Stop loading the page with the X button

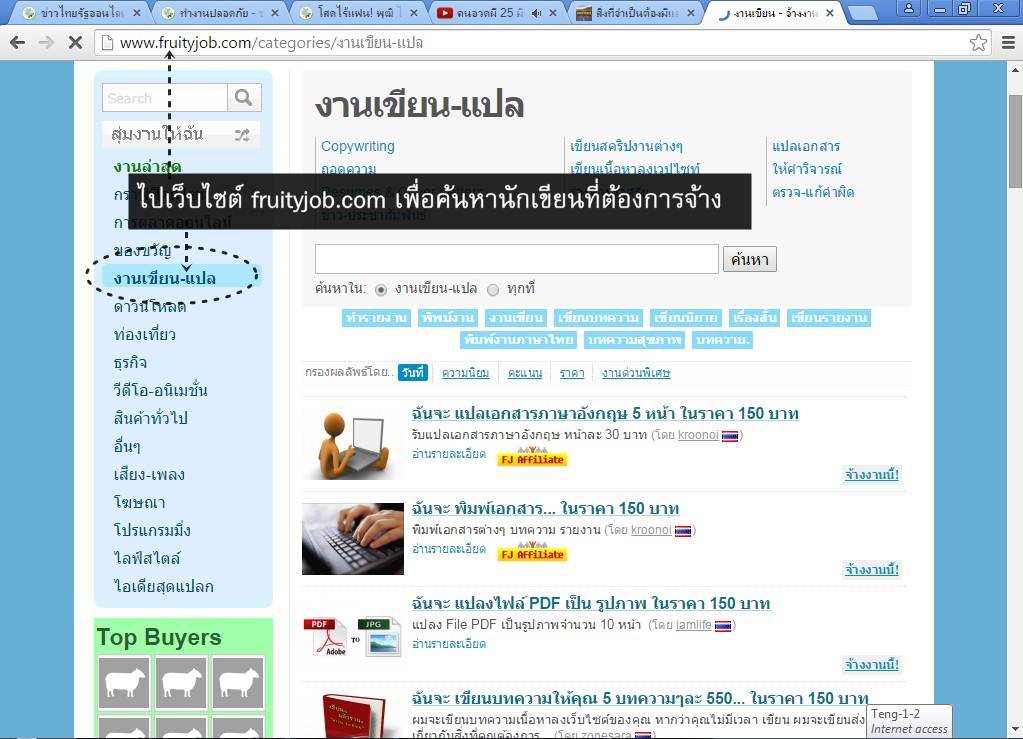coord(75,43)
